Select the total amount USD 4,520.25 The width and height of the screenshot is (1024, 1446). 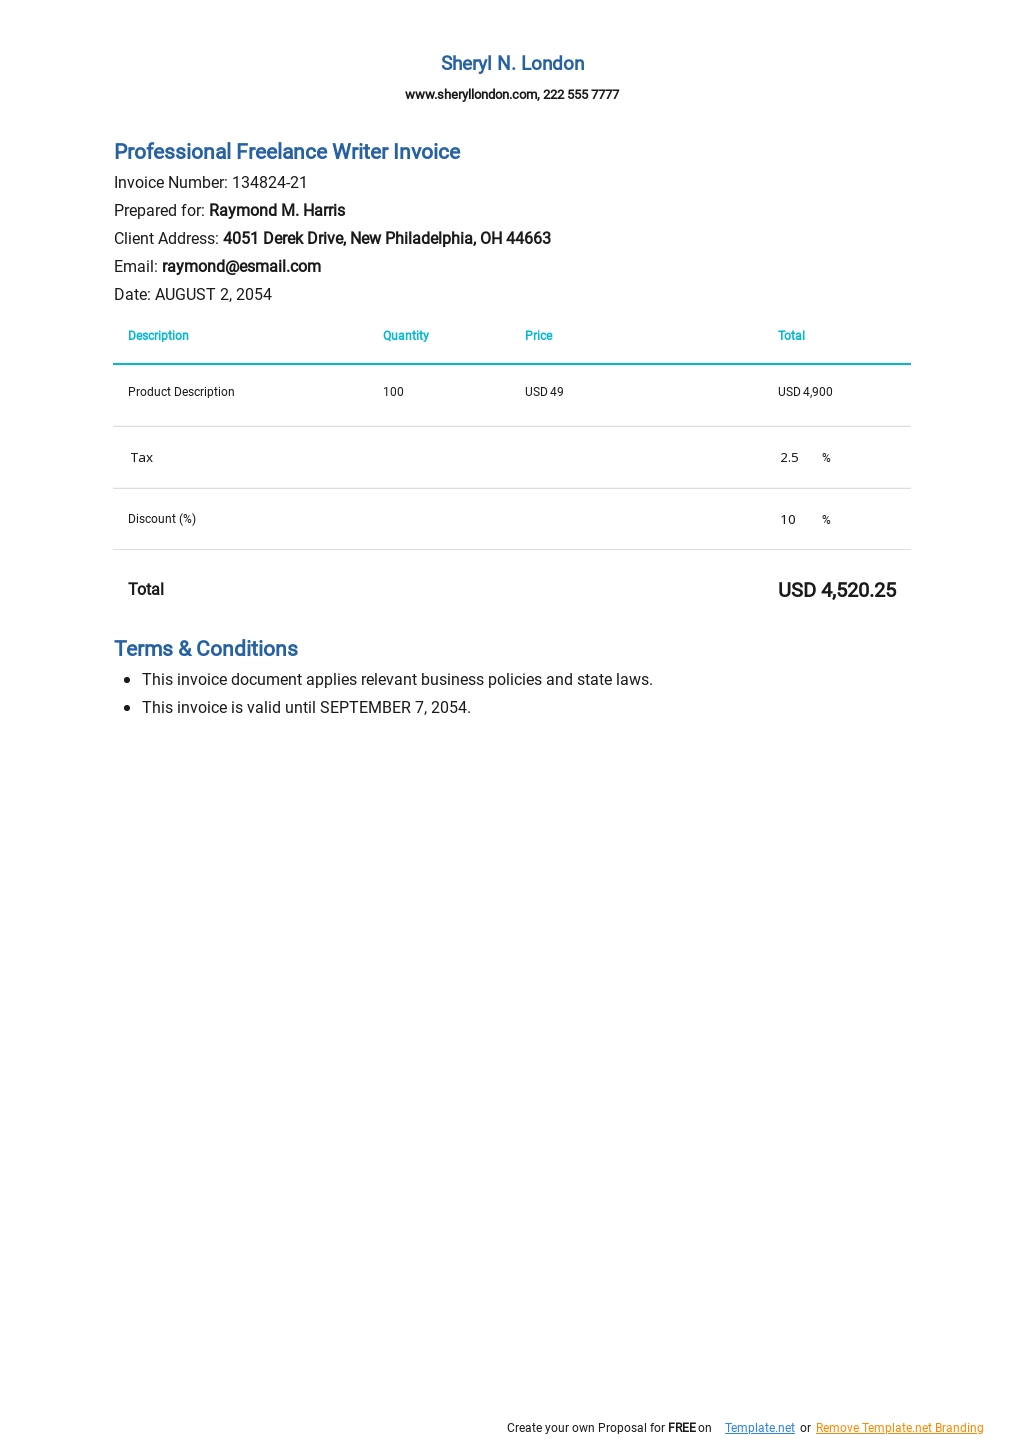tap(837, 590)
